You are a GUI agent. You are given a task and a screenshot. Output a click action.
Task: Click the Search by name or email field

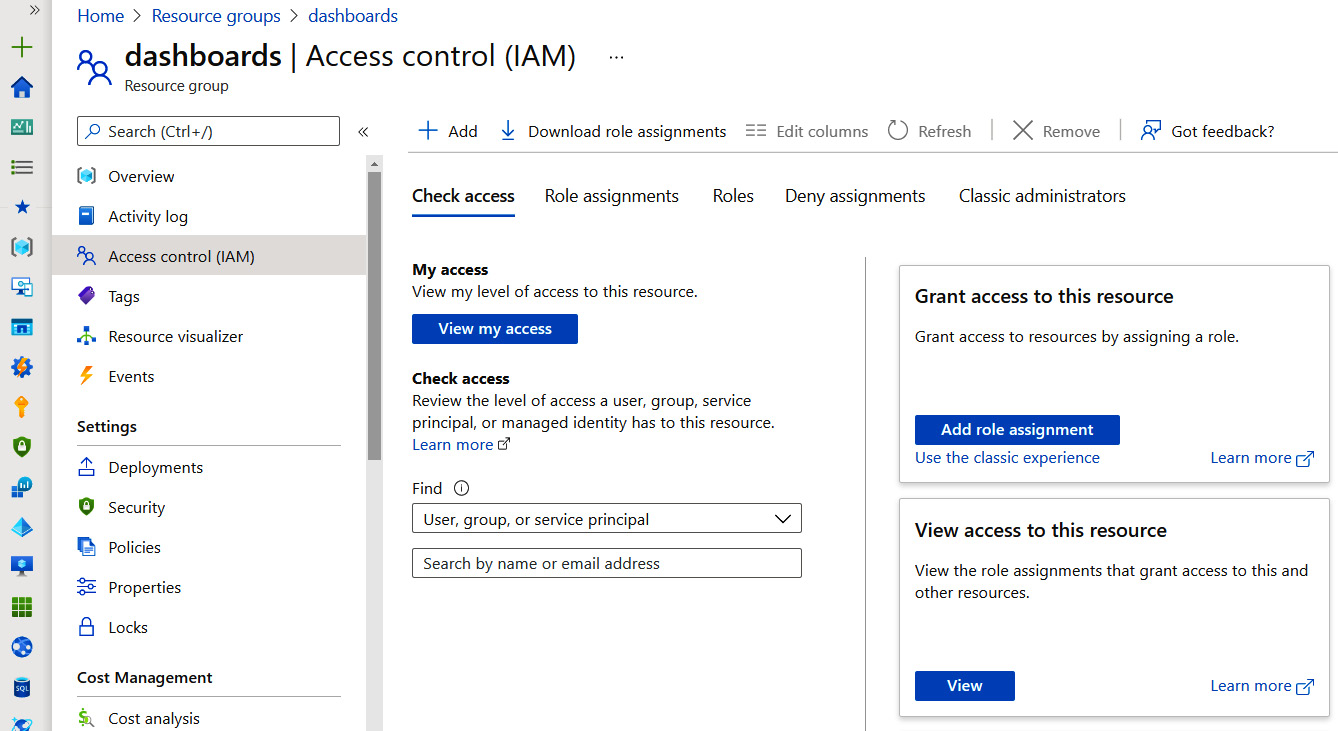[x=607, y=563]
